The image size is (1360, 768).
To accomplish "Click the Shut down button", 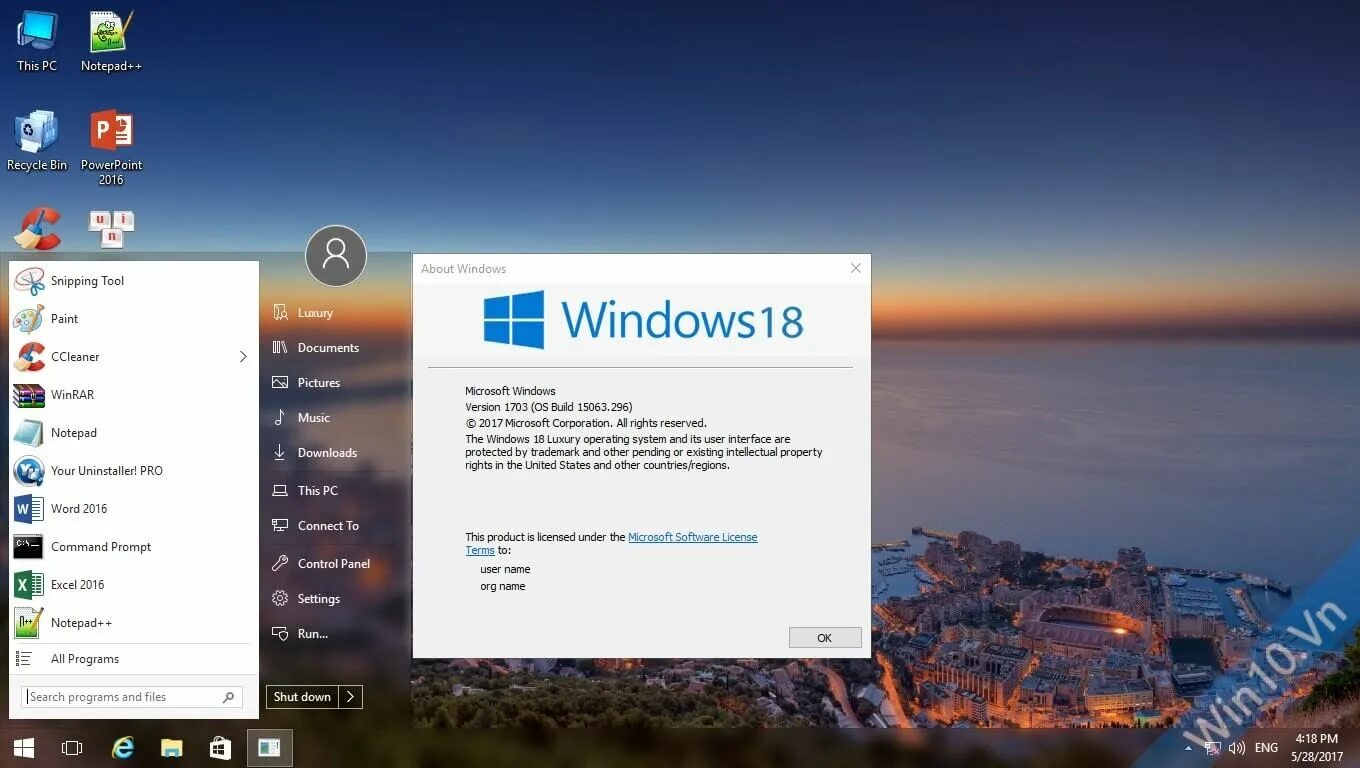I will (x=302, y=697).
